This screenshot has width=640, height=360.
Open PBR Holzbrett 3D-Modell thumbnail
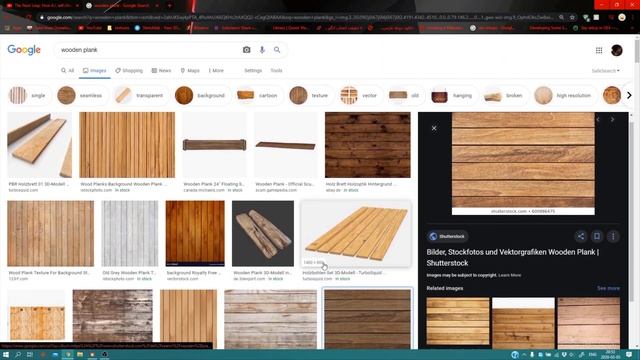(x=40, y=145)
